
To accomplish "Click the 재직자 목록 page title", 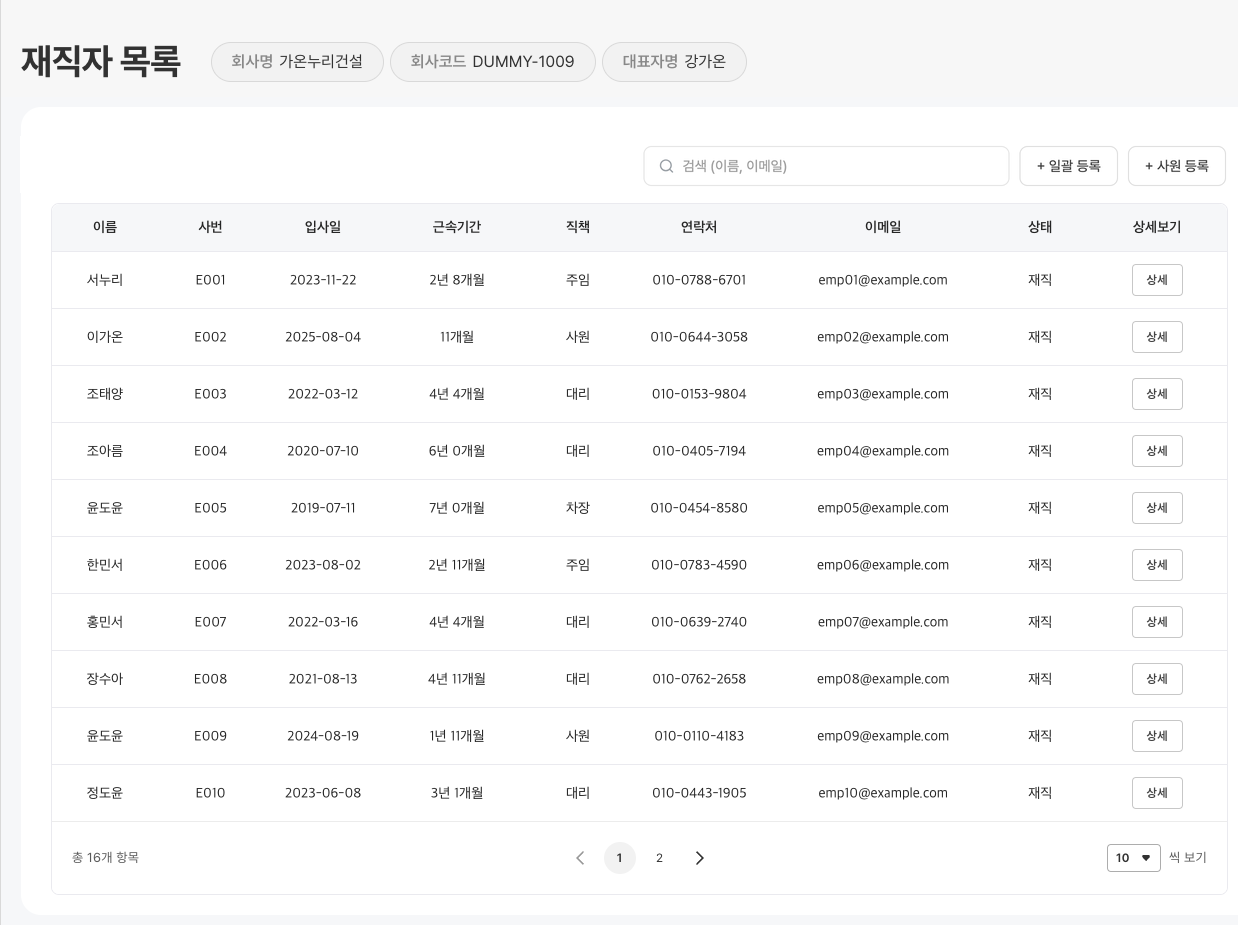I will (101, 62).
